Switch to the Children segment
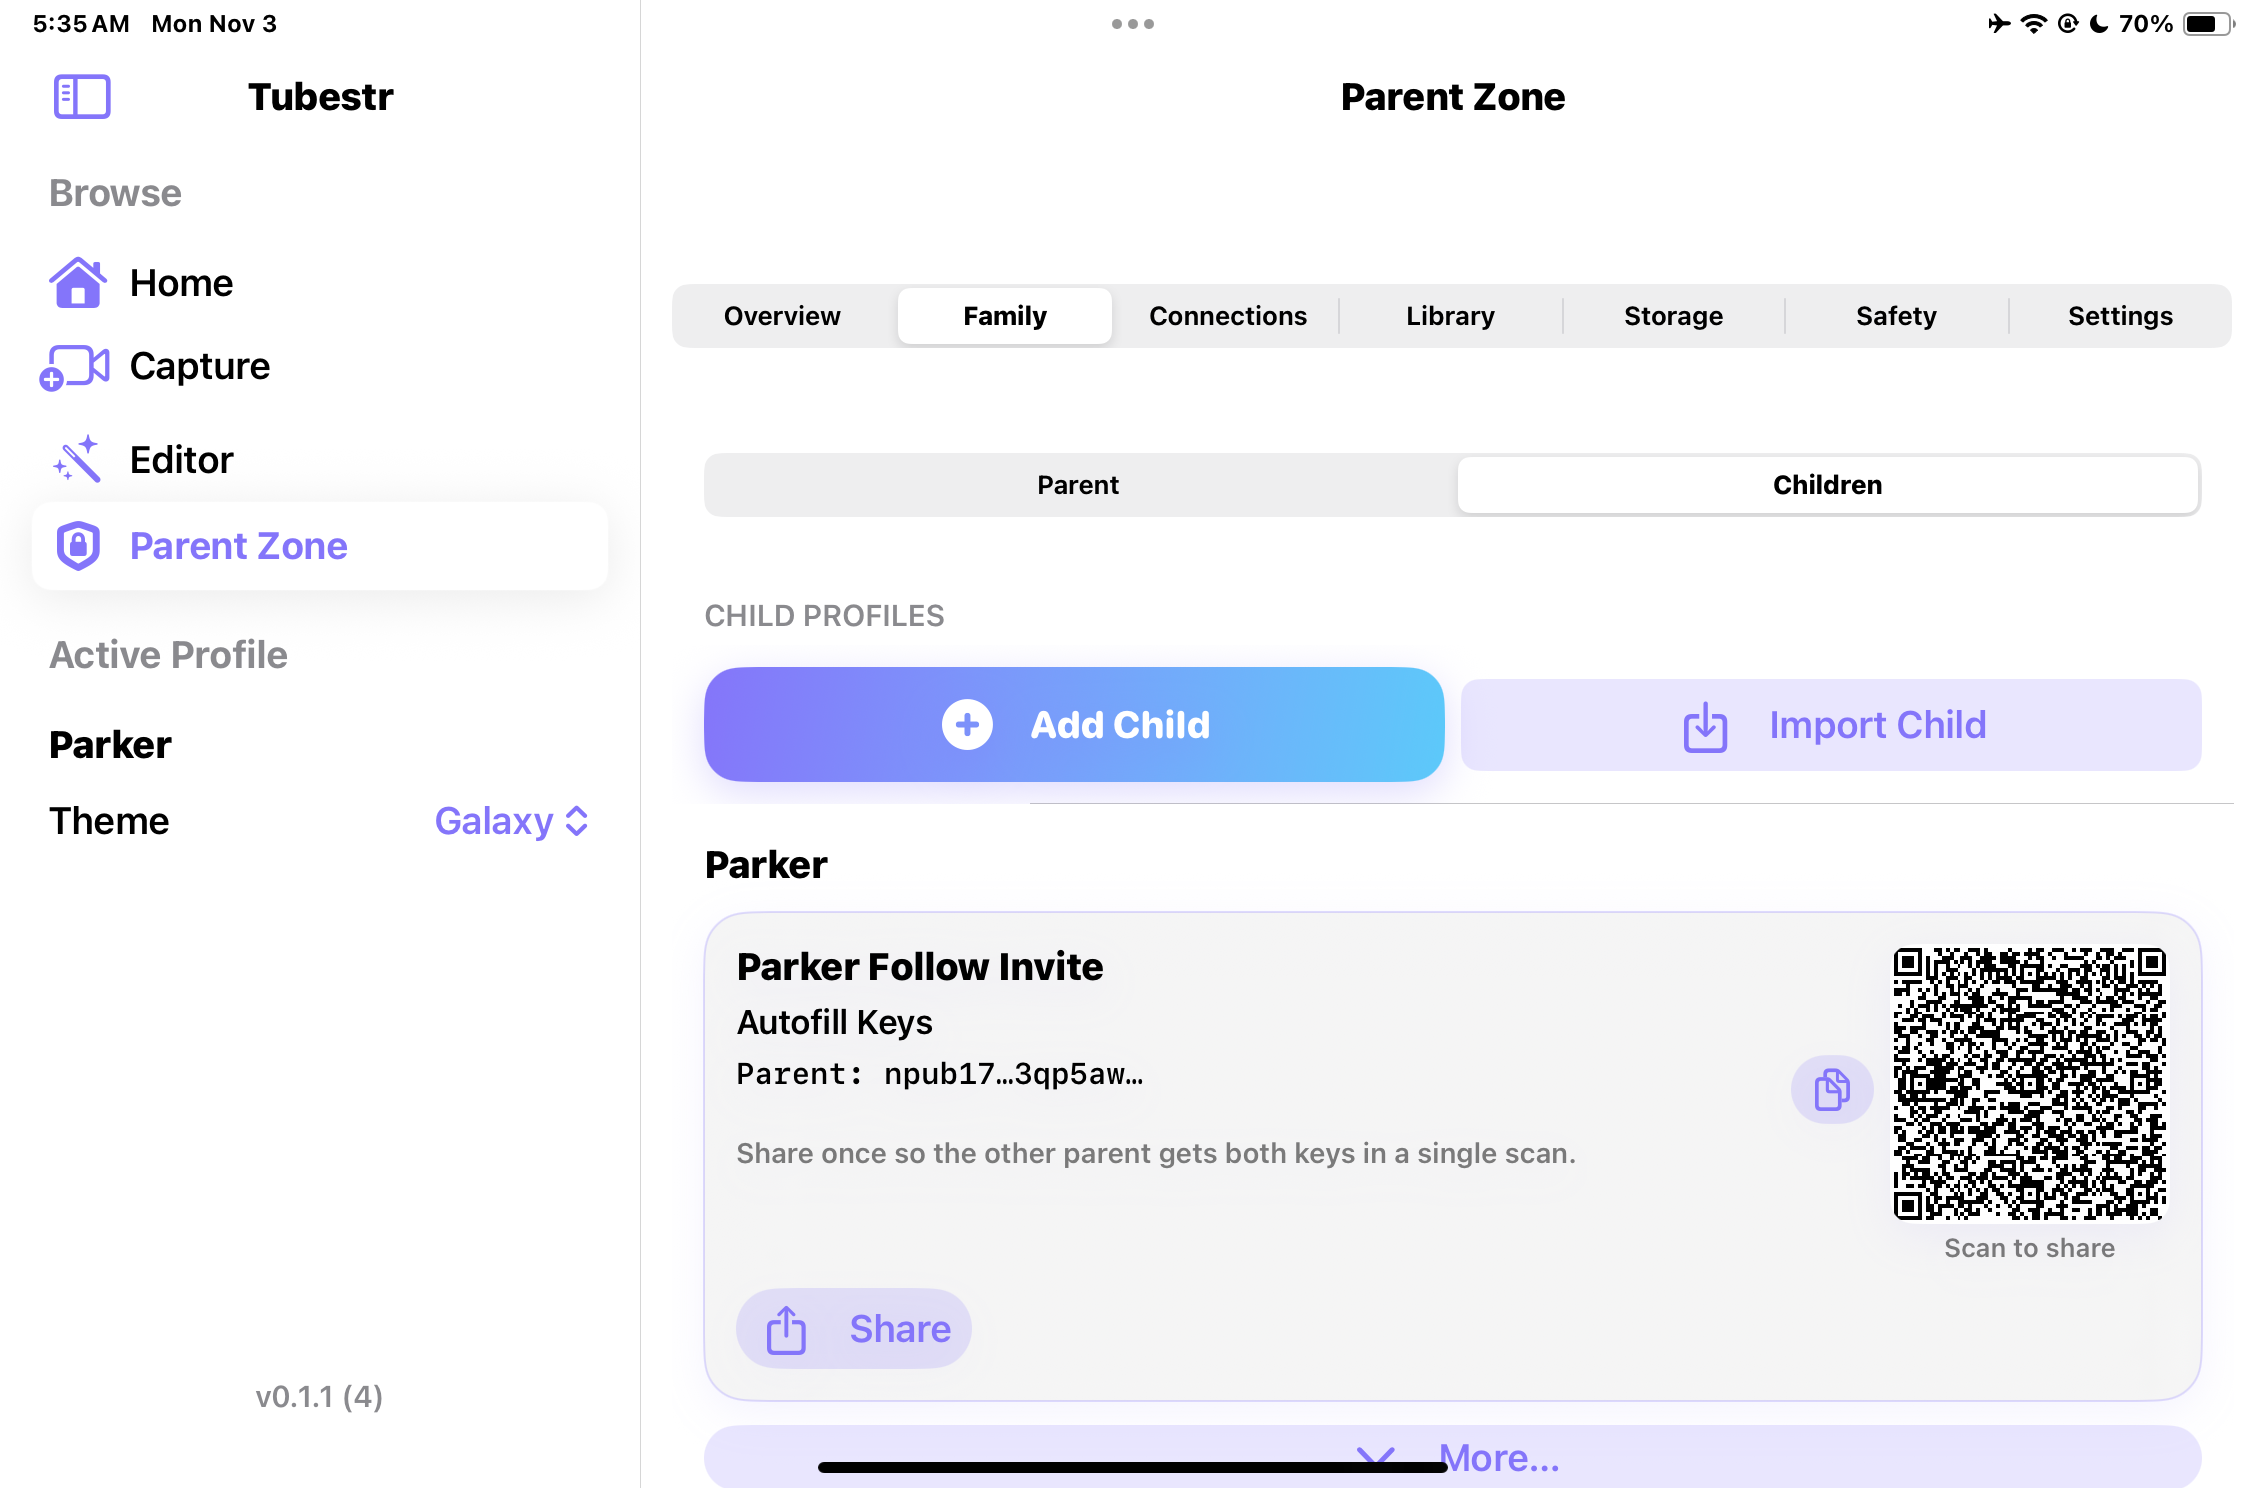 [1827, 485]
